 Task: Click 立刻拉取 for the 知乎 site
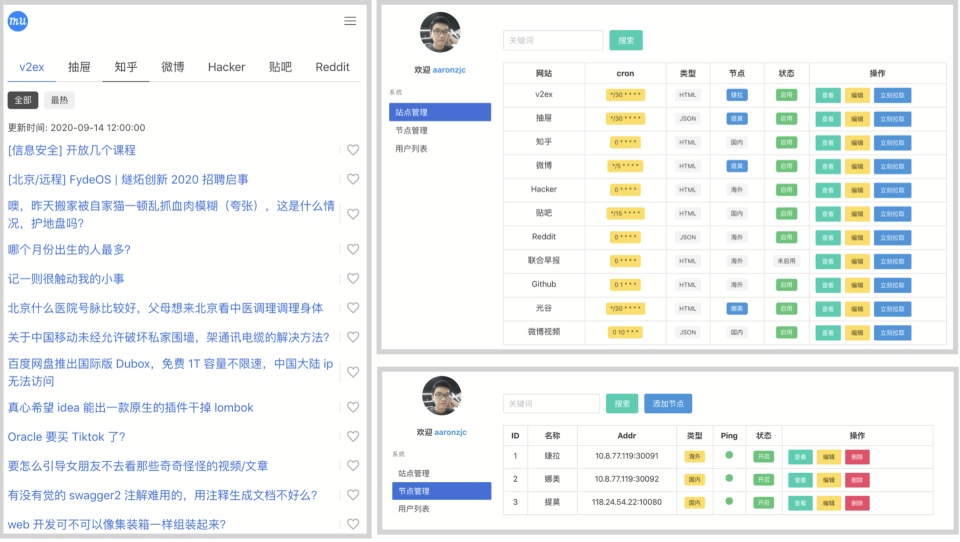893,143
